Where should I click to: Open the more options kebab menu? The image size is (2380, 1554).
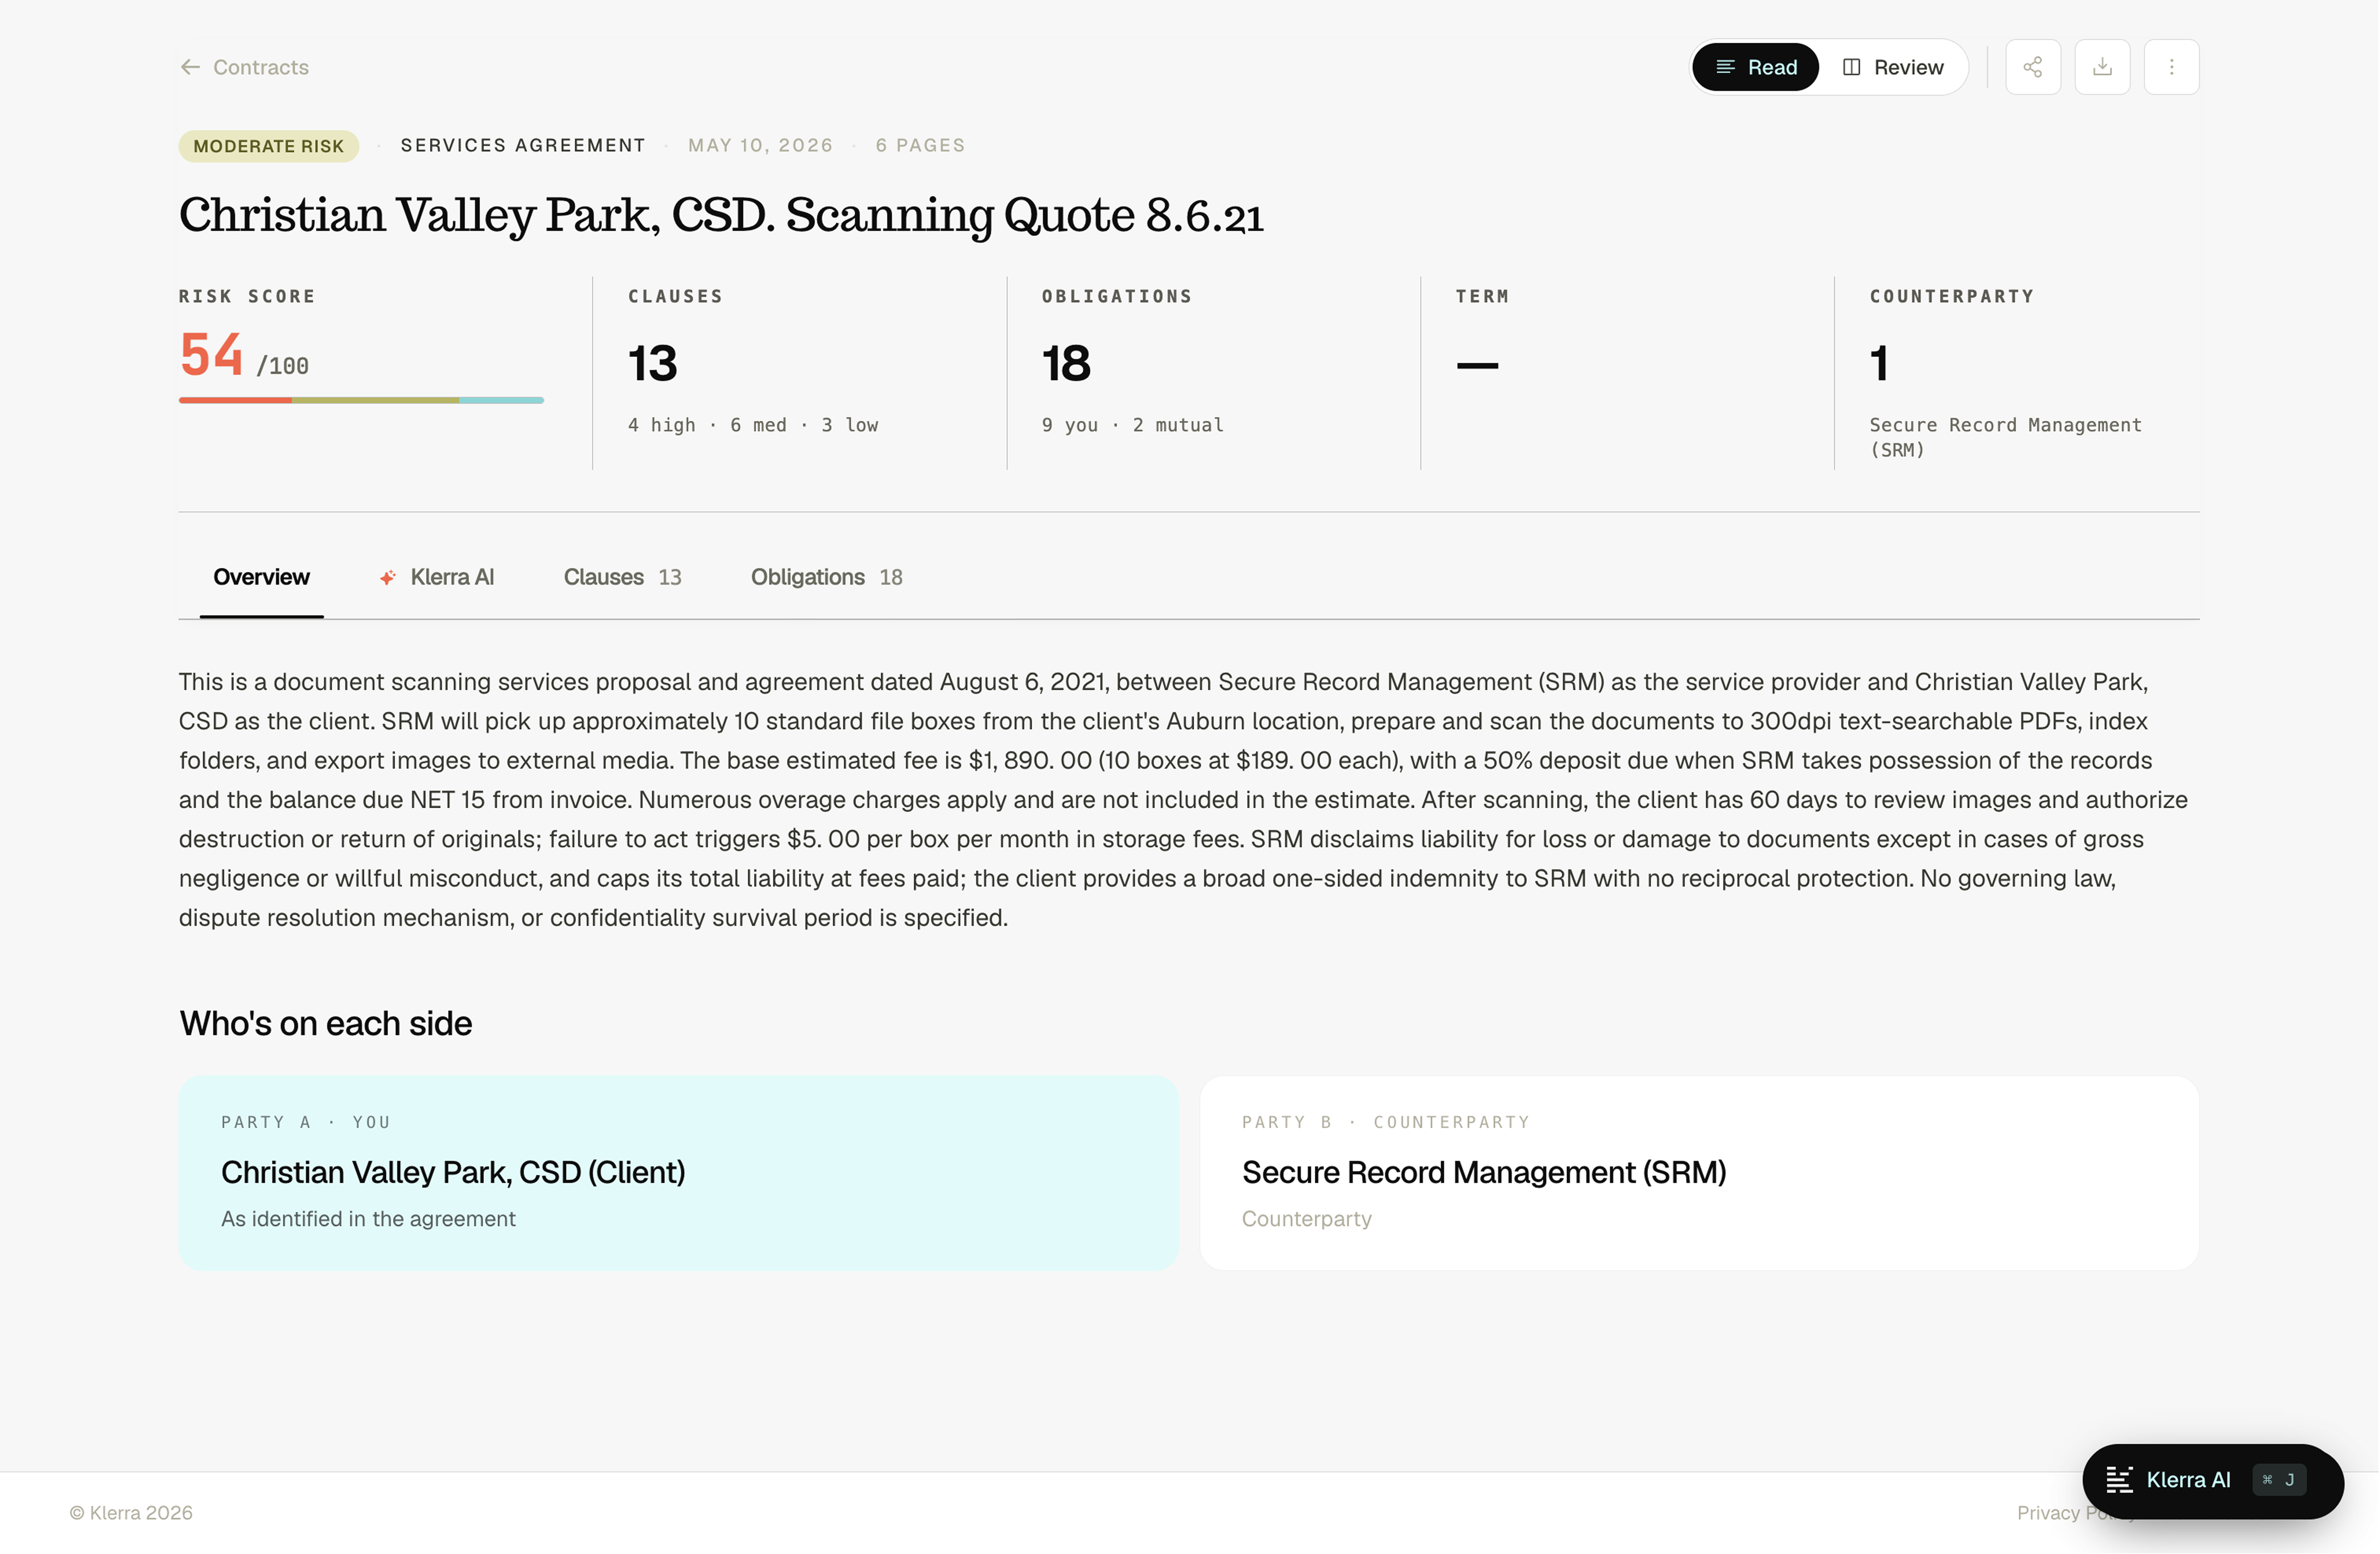(x=2171, y=67)
